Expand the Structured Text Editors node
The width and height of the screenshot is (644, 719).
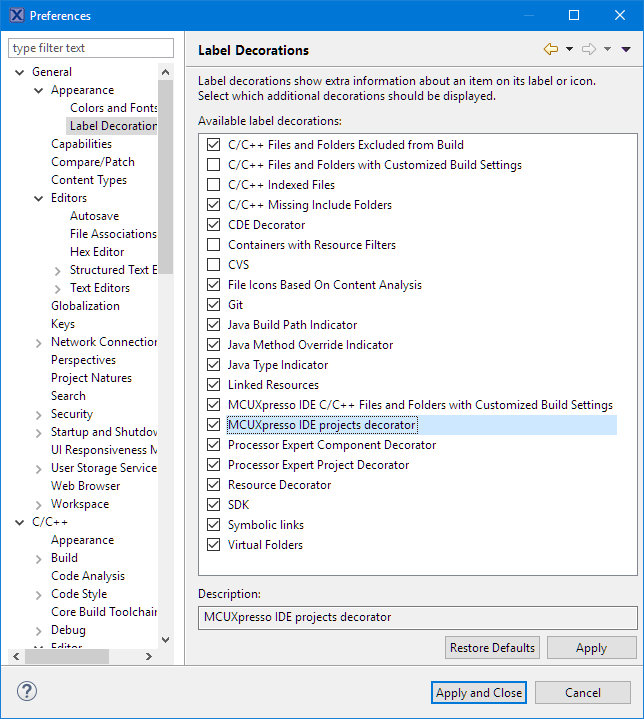(58, 270)
